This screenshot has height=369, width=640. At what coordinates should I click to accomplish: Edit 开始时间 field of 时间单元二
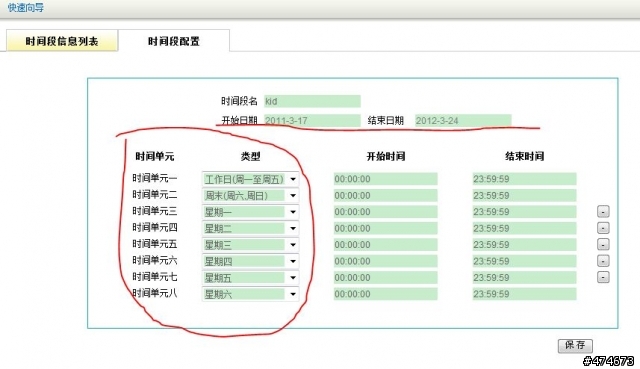[x=385, y=196]
